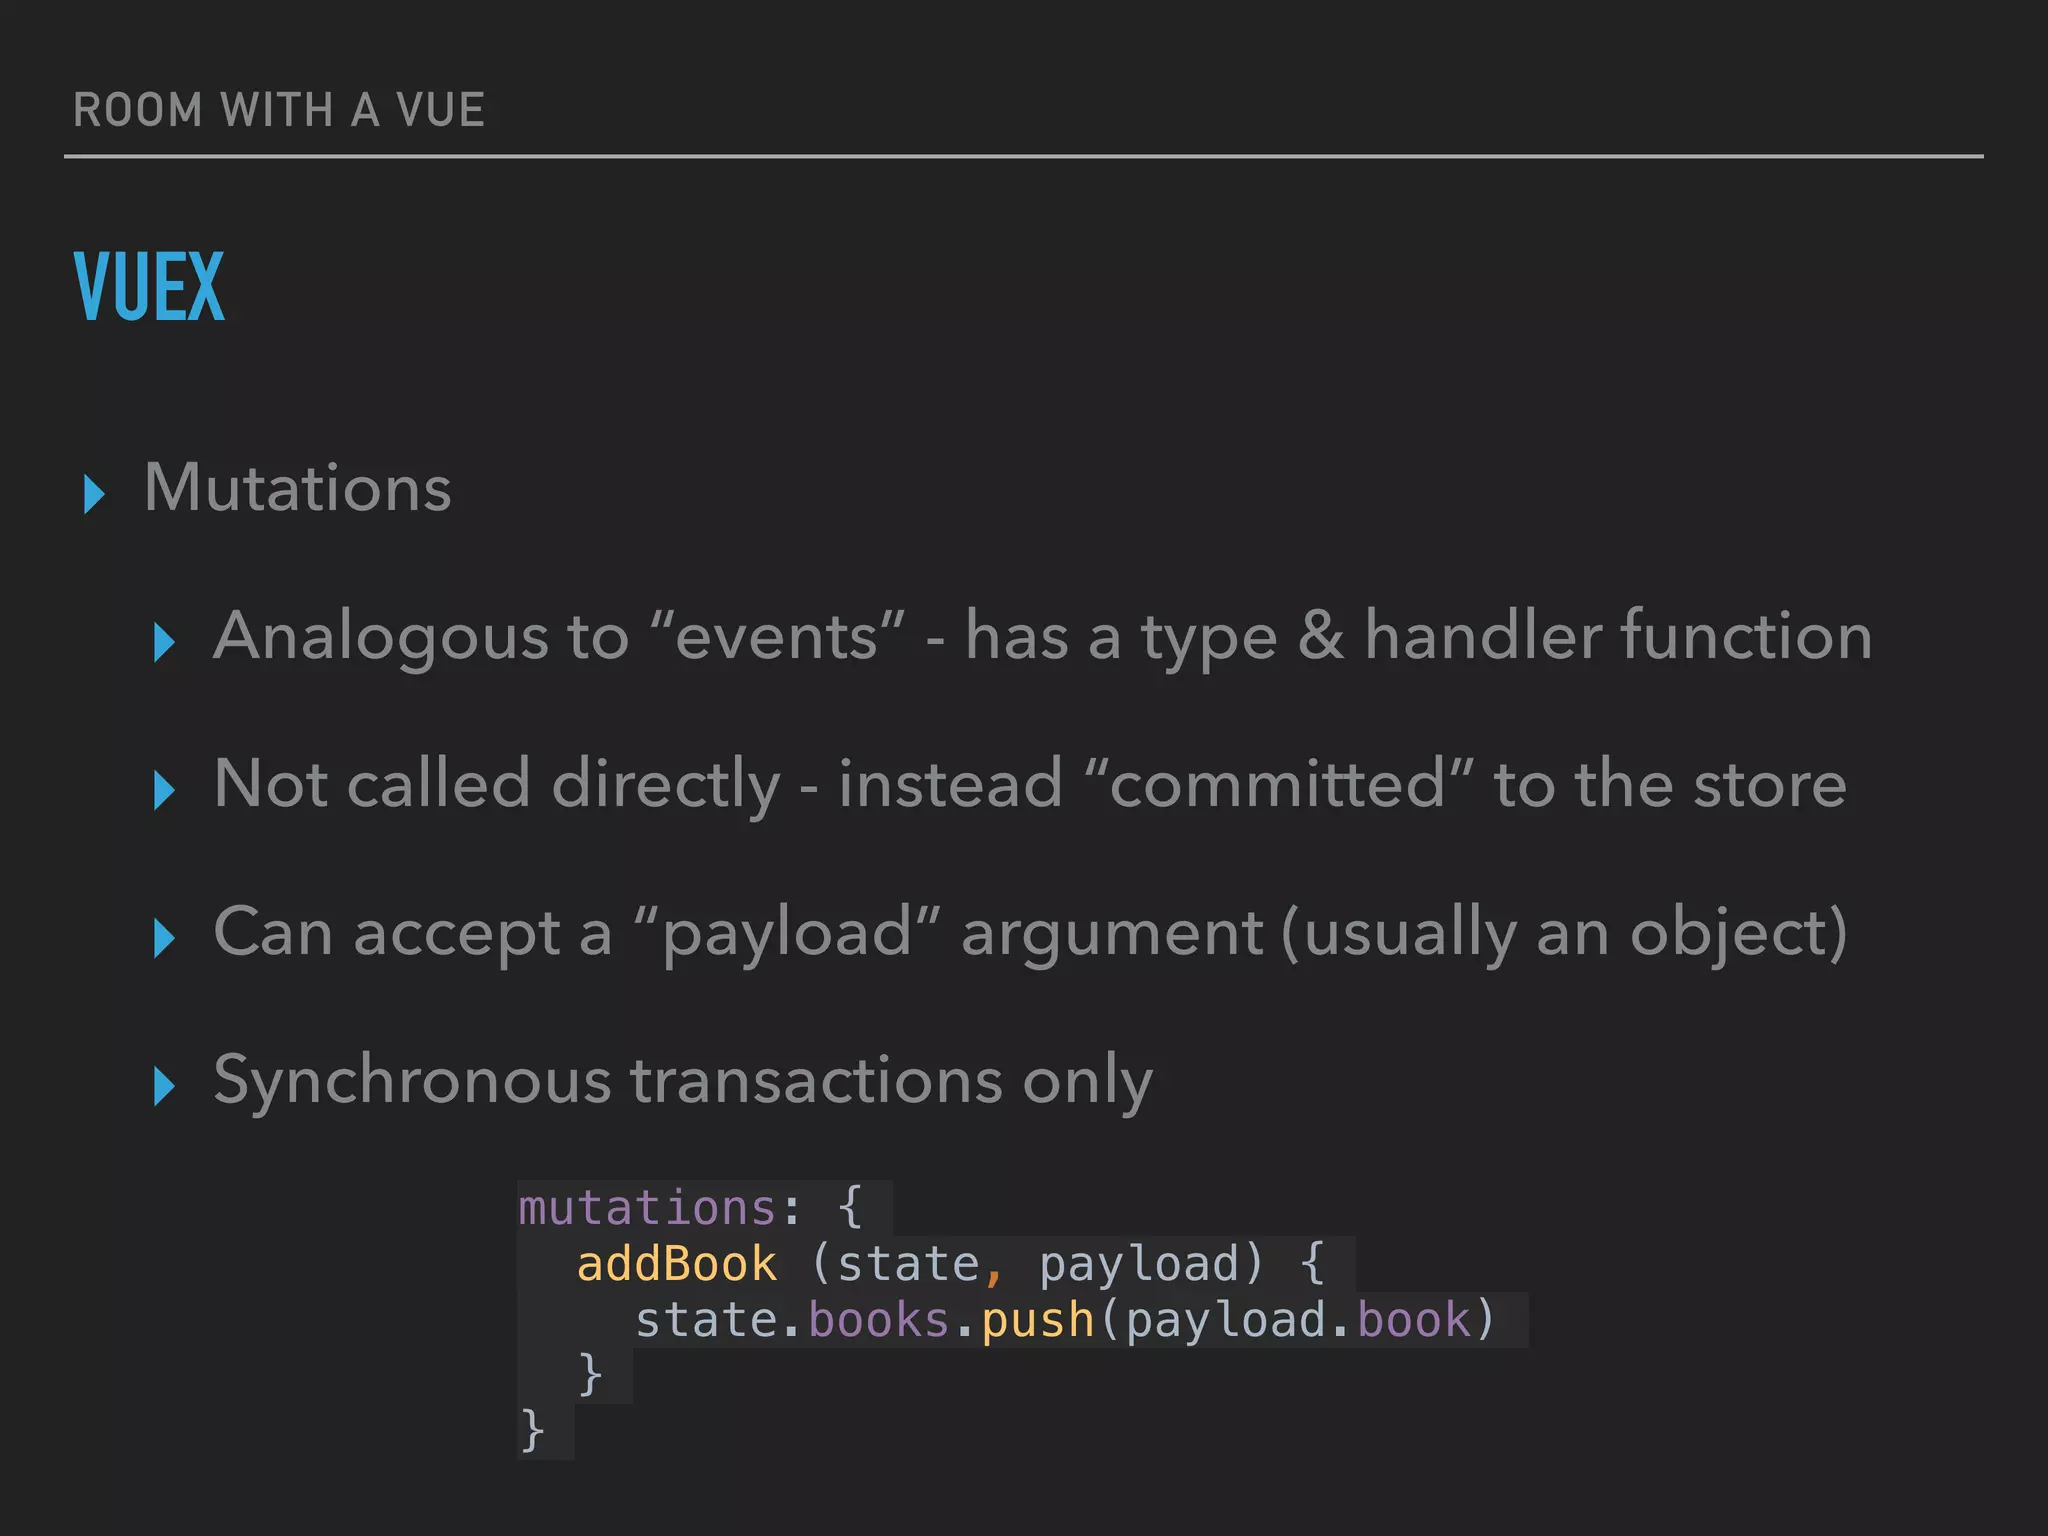Click the blue arrow bullet beside Mutations
The width and height of the screenshot is (2048, 1536).
click(x=95, y=494)
